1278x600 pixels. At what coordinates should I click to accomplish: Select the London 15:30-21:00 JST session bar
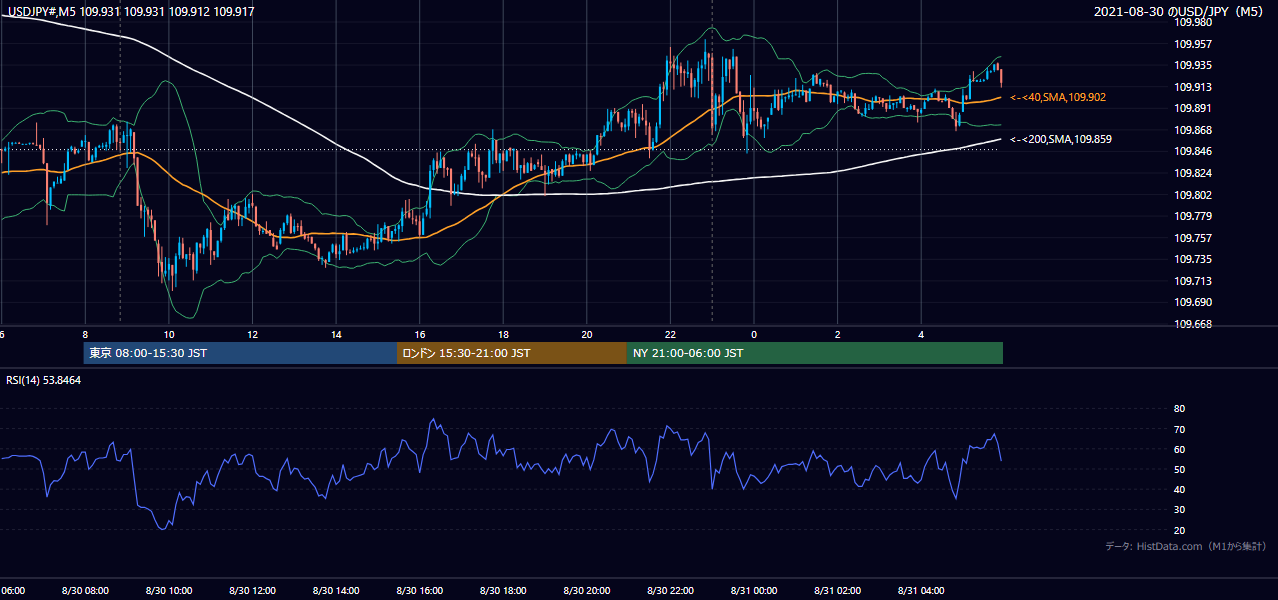512,353
